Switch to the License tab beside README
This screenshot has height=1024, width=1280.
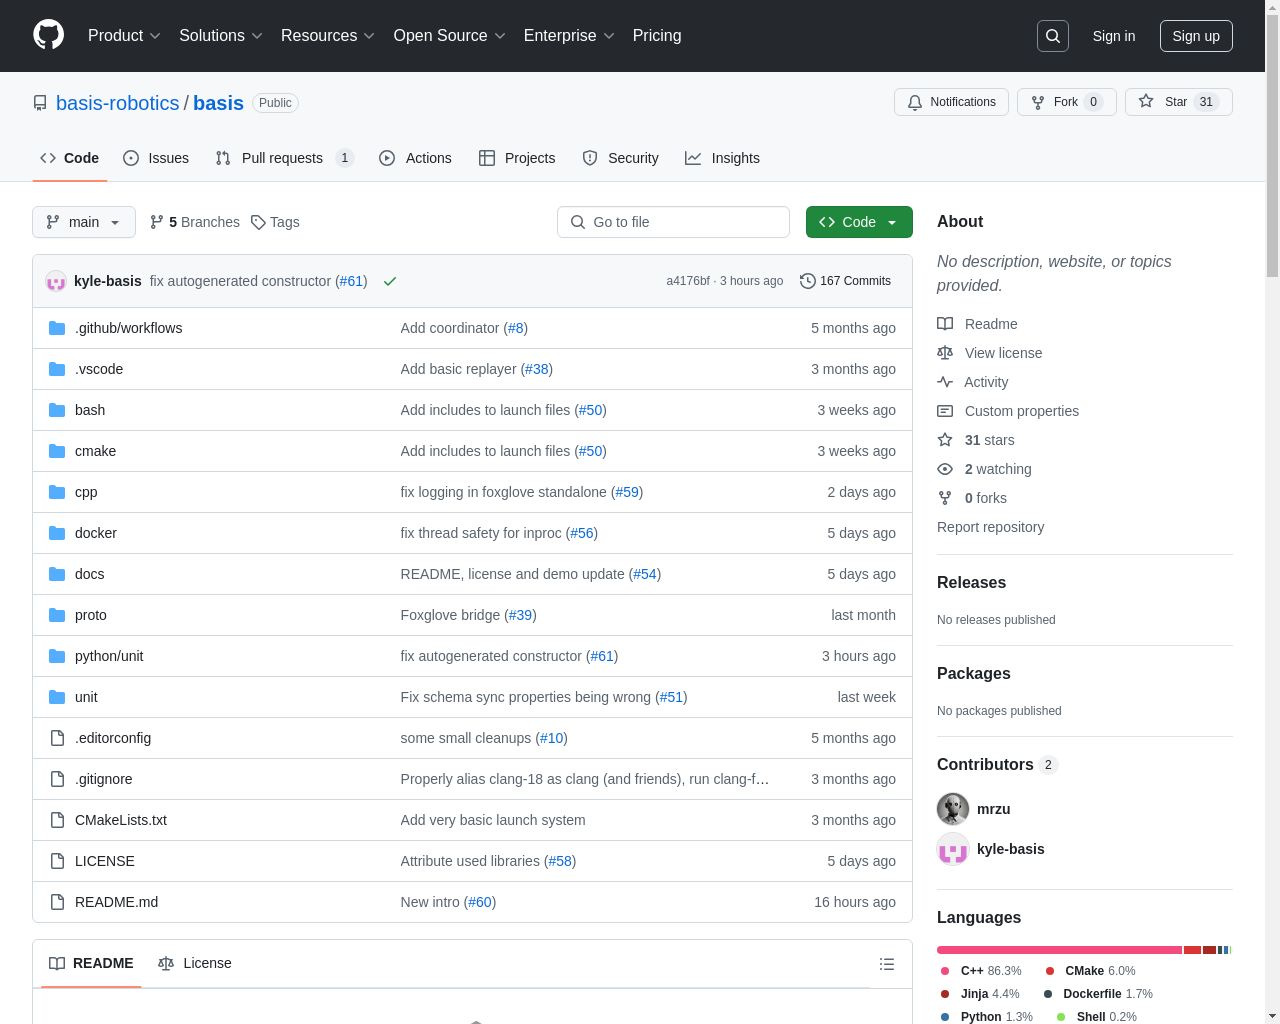pyautogui.click(x=195, y=963)
